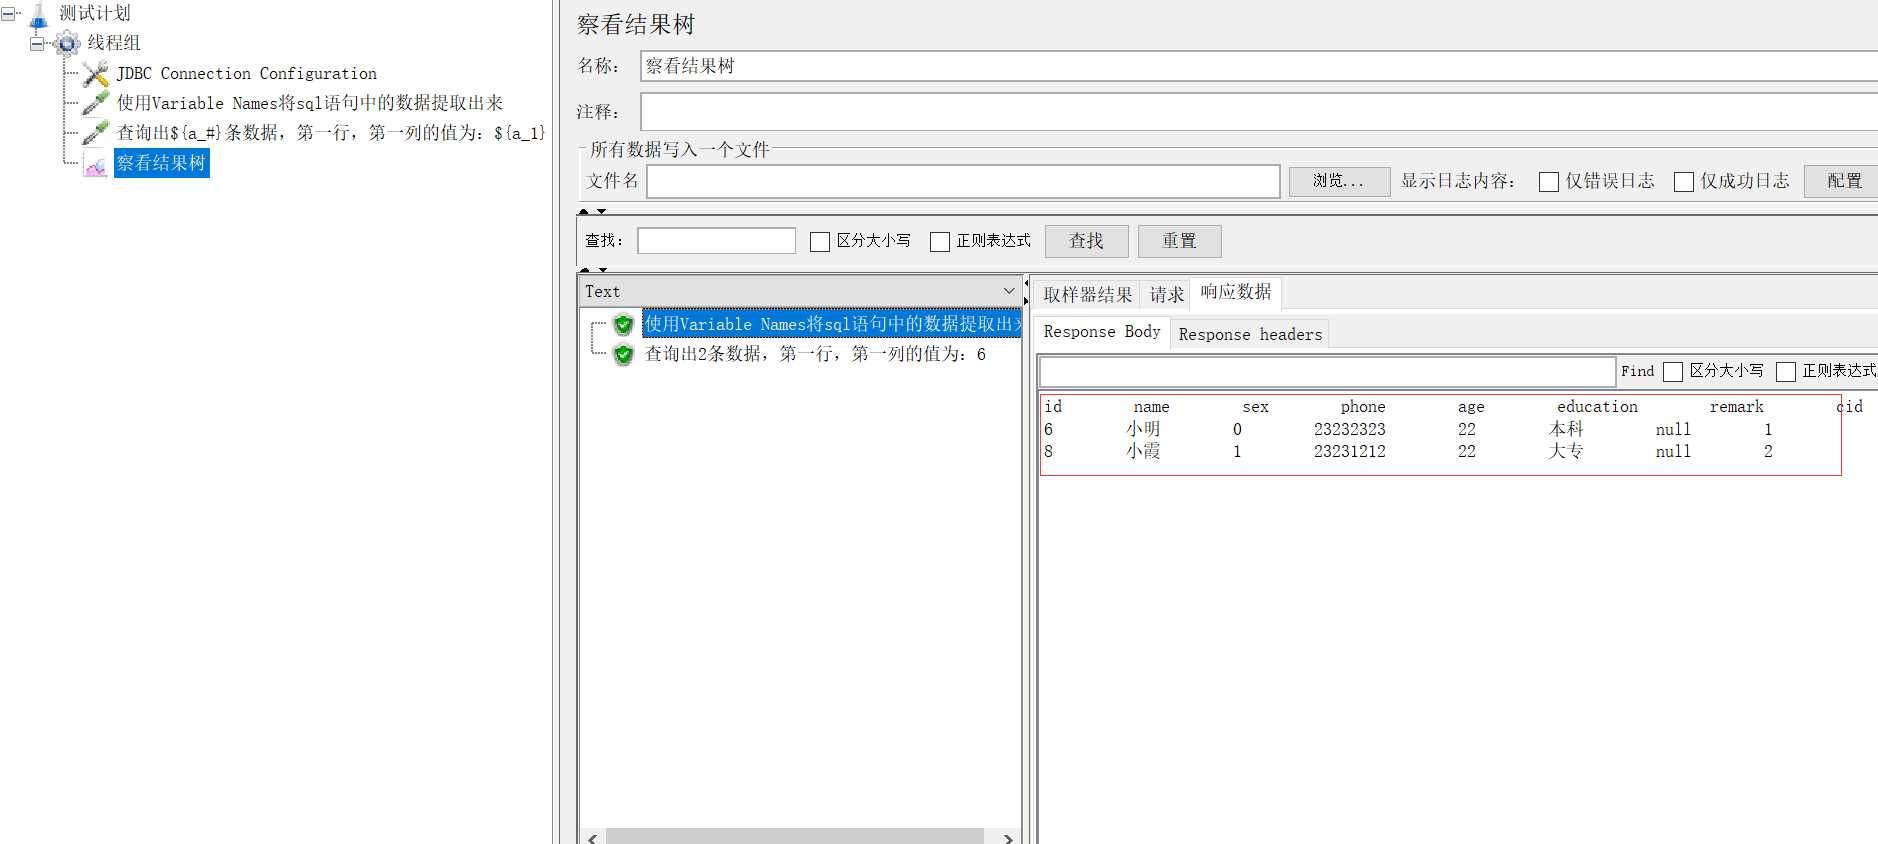The height and width of the screenshot is (844, 1878).
Task: Click green shield icon for 查询出2条数据 result
Action: tap(623, 354)
